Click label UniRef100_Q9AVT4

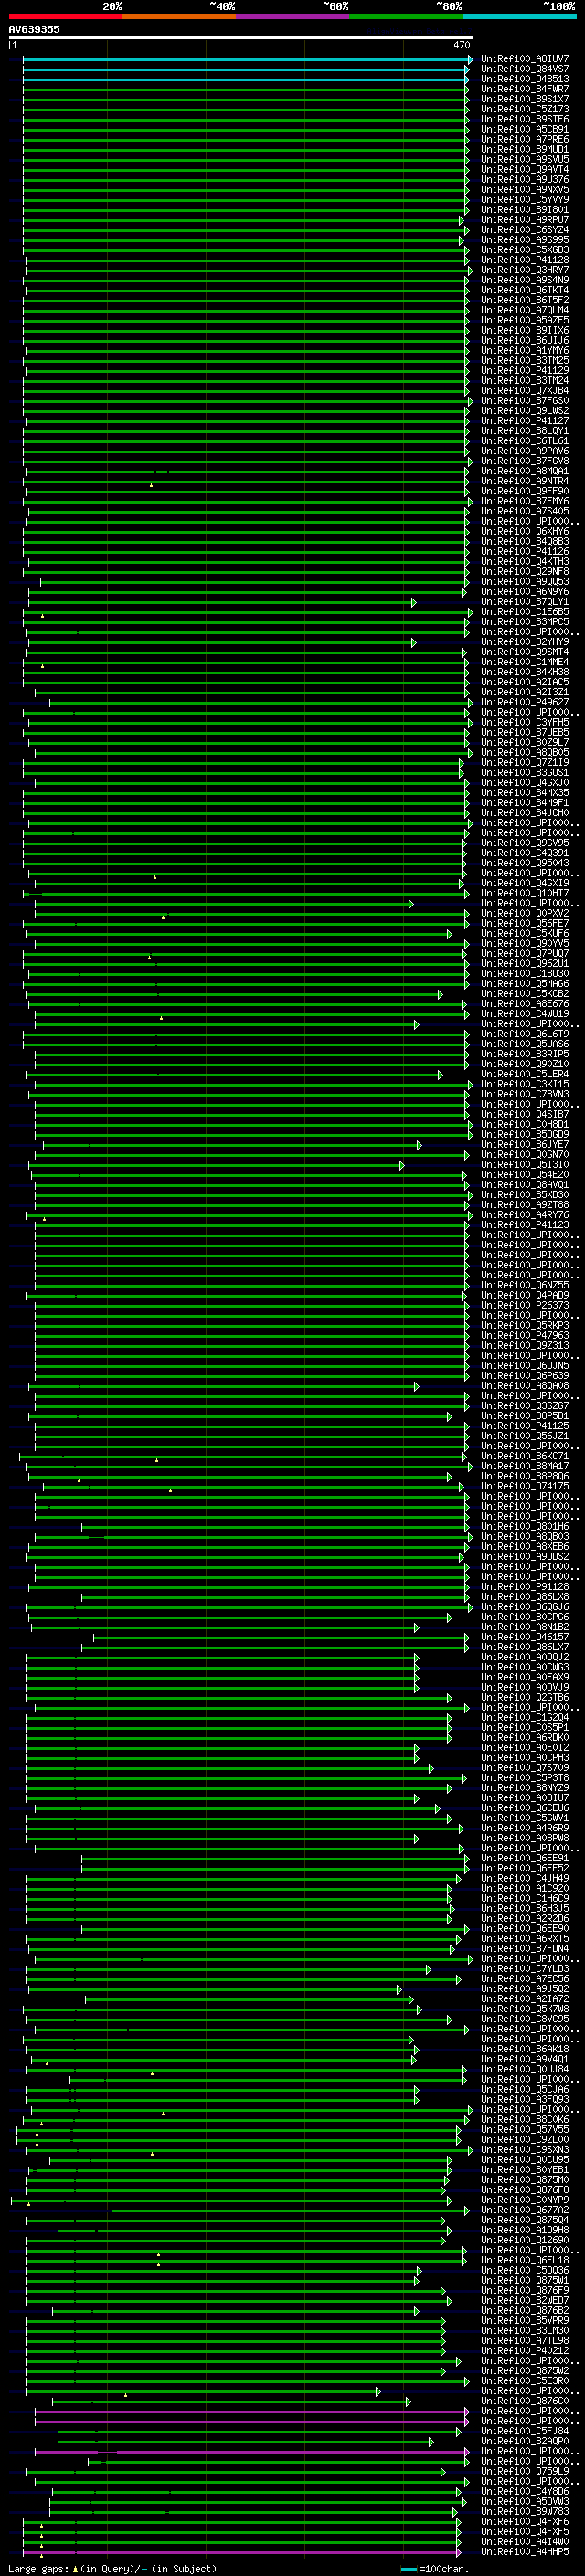tap(524, 169)
